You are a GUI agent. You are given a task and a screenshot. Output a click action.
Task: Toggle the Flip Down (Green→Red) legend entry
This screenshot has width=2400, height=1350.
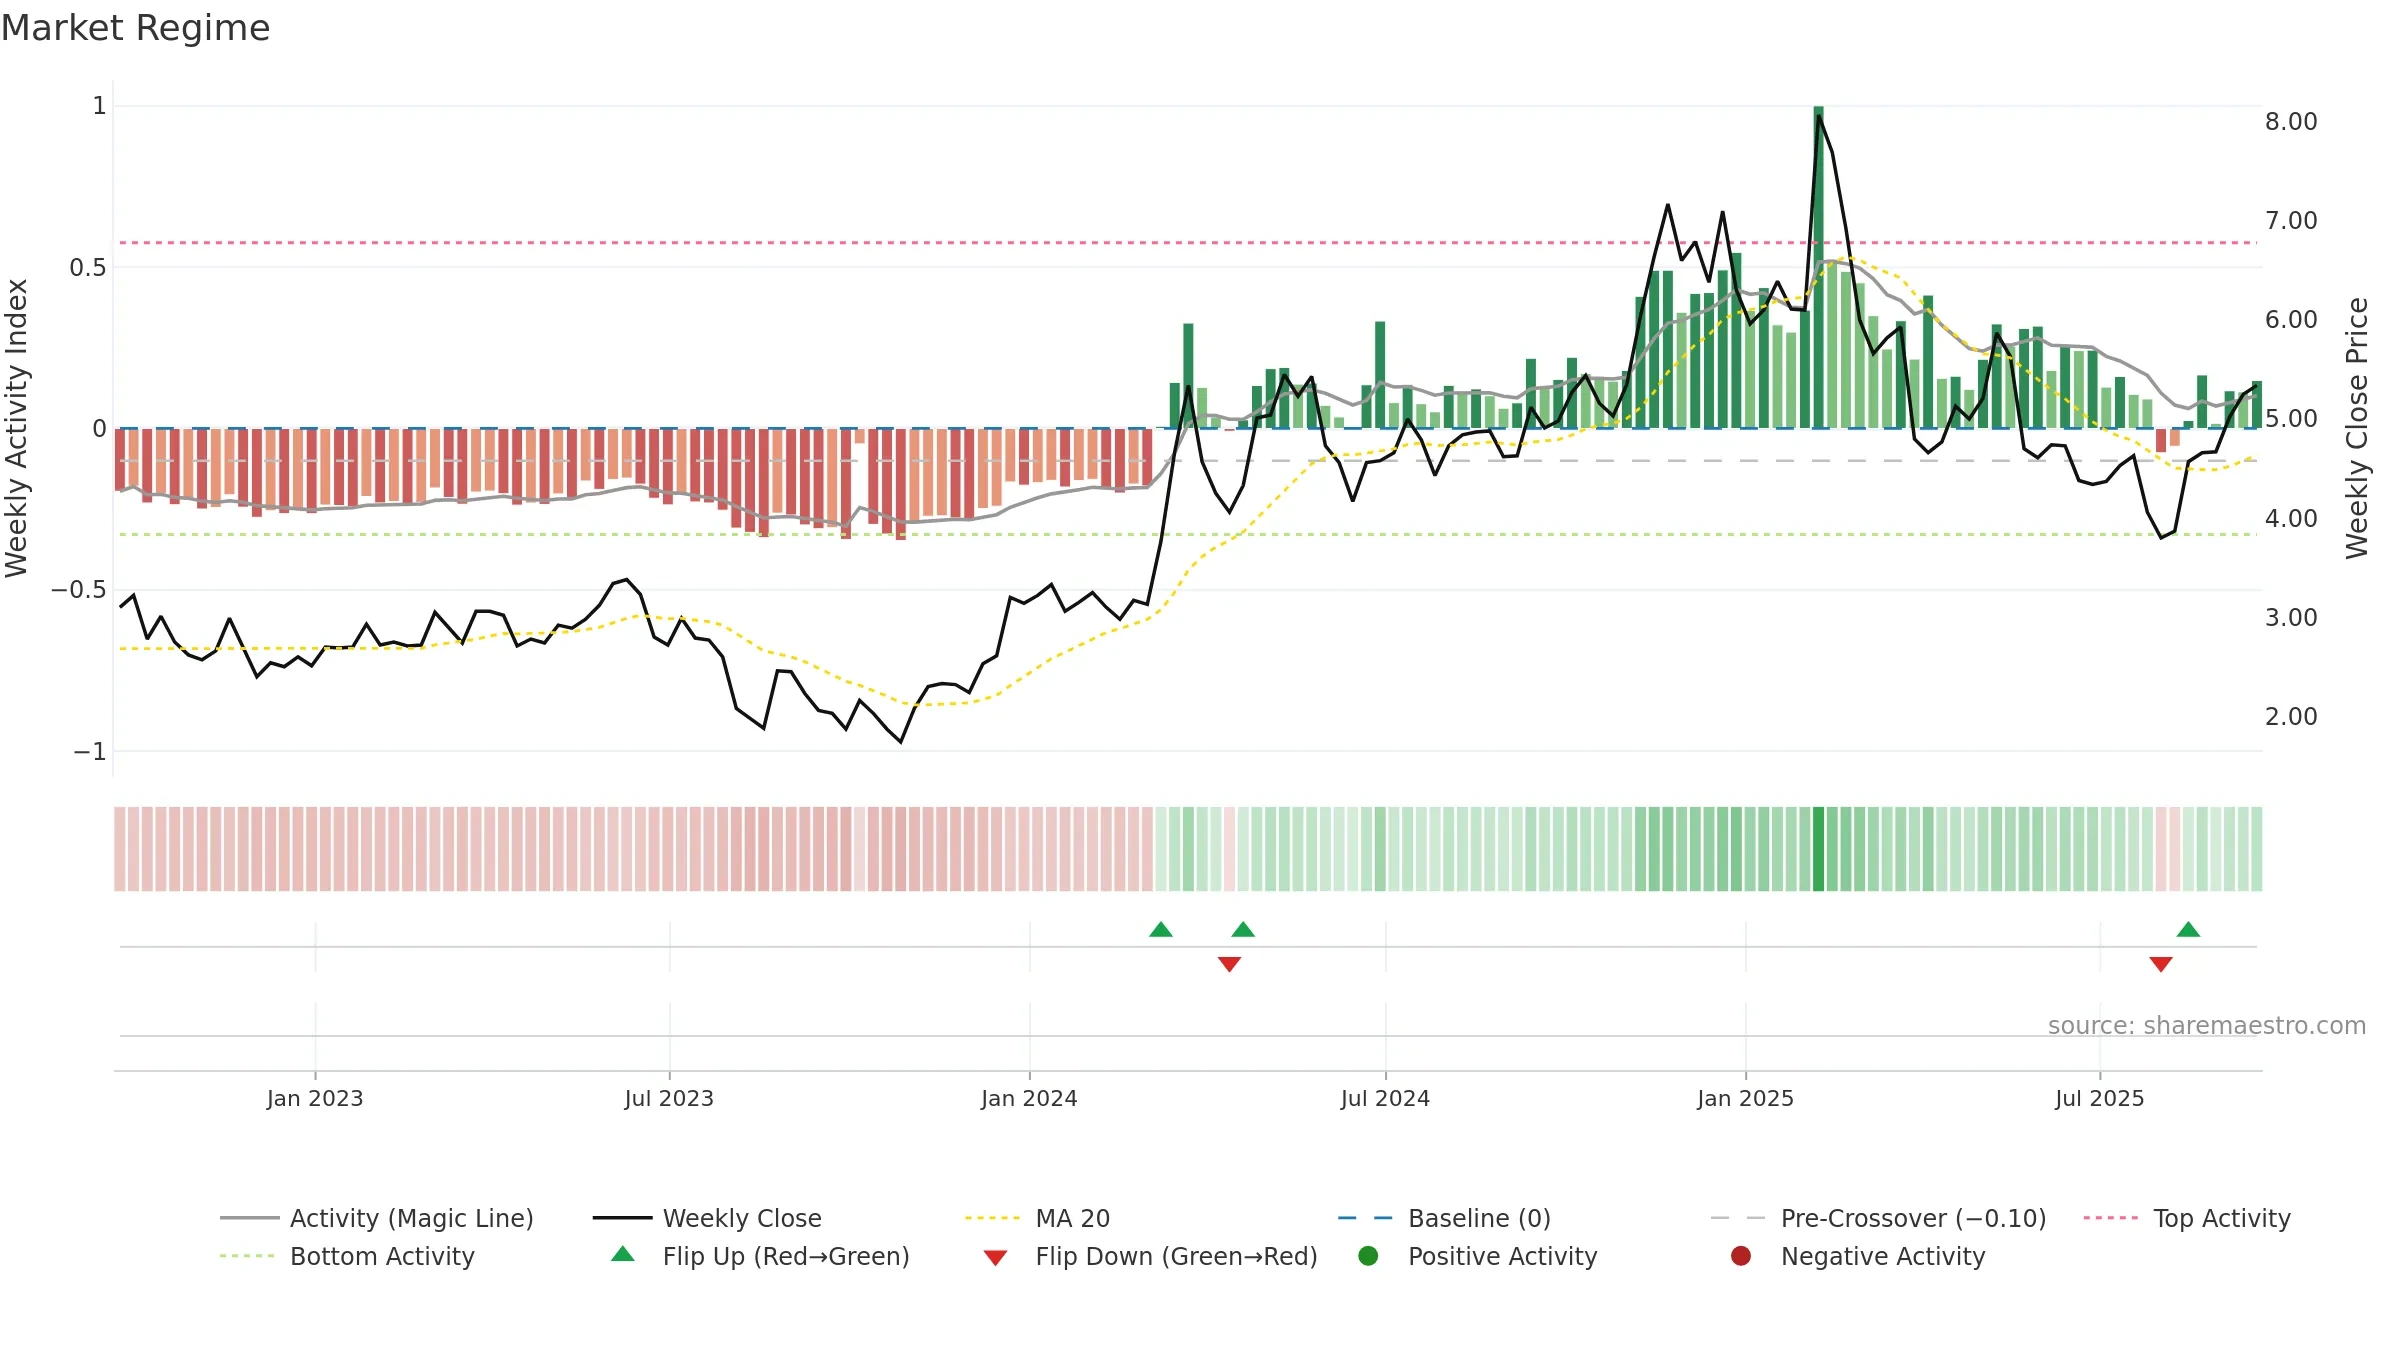(x=1150, y=1256)
